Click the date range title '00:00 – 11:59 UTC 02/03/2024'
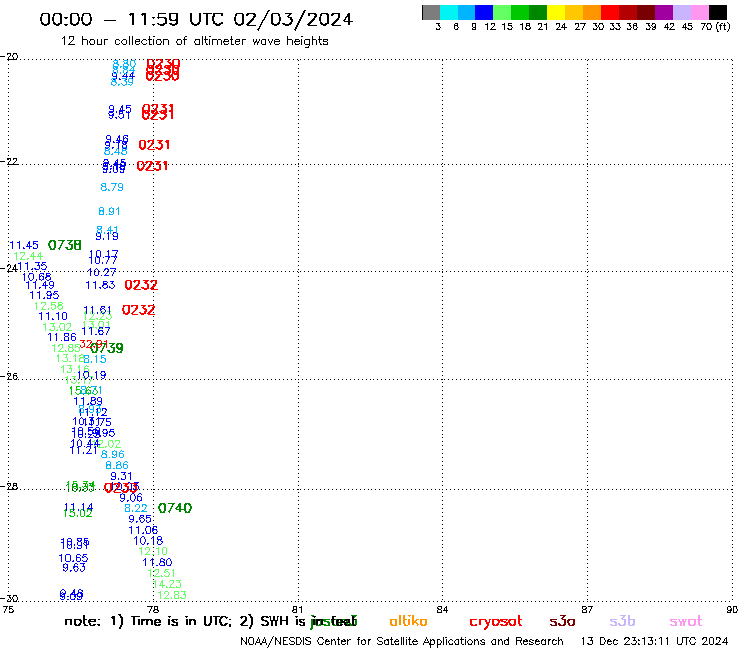 pyautogui.click(x=196, y=19)
